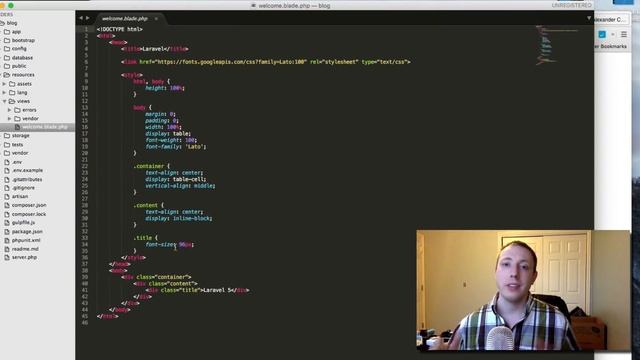
Task: Click the font-size value on line 34
Action: coord(185,244)
